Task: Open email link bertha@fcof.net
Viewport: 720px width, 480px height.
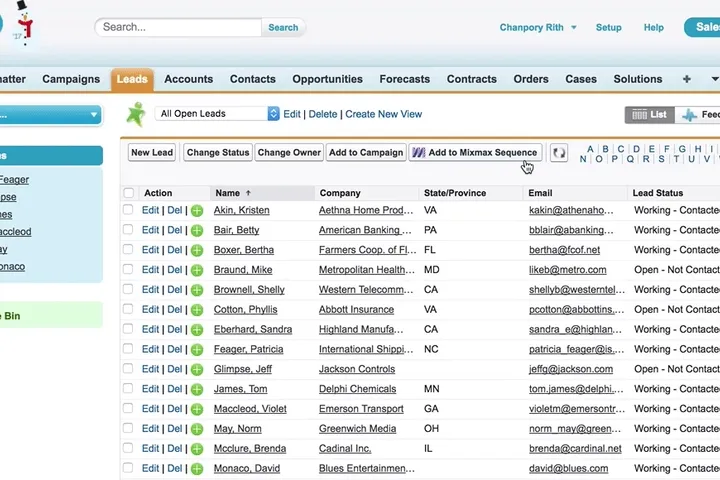Action: 564,250
